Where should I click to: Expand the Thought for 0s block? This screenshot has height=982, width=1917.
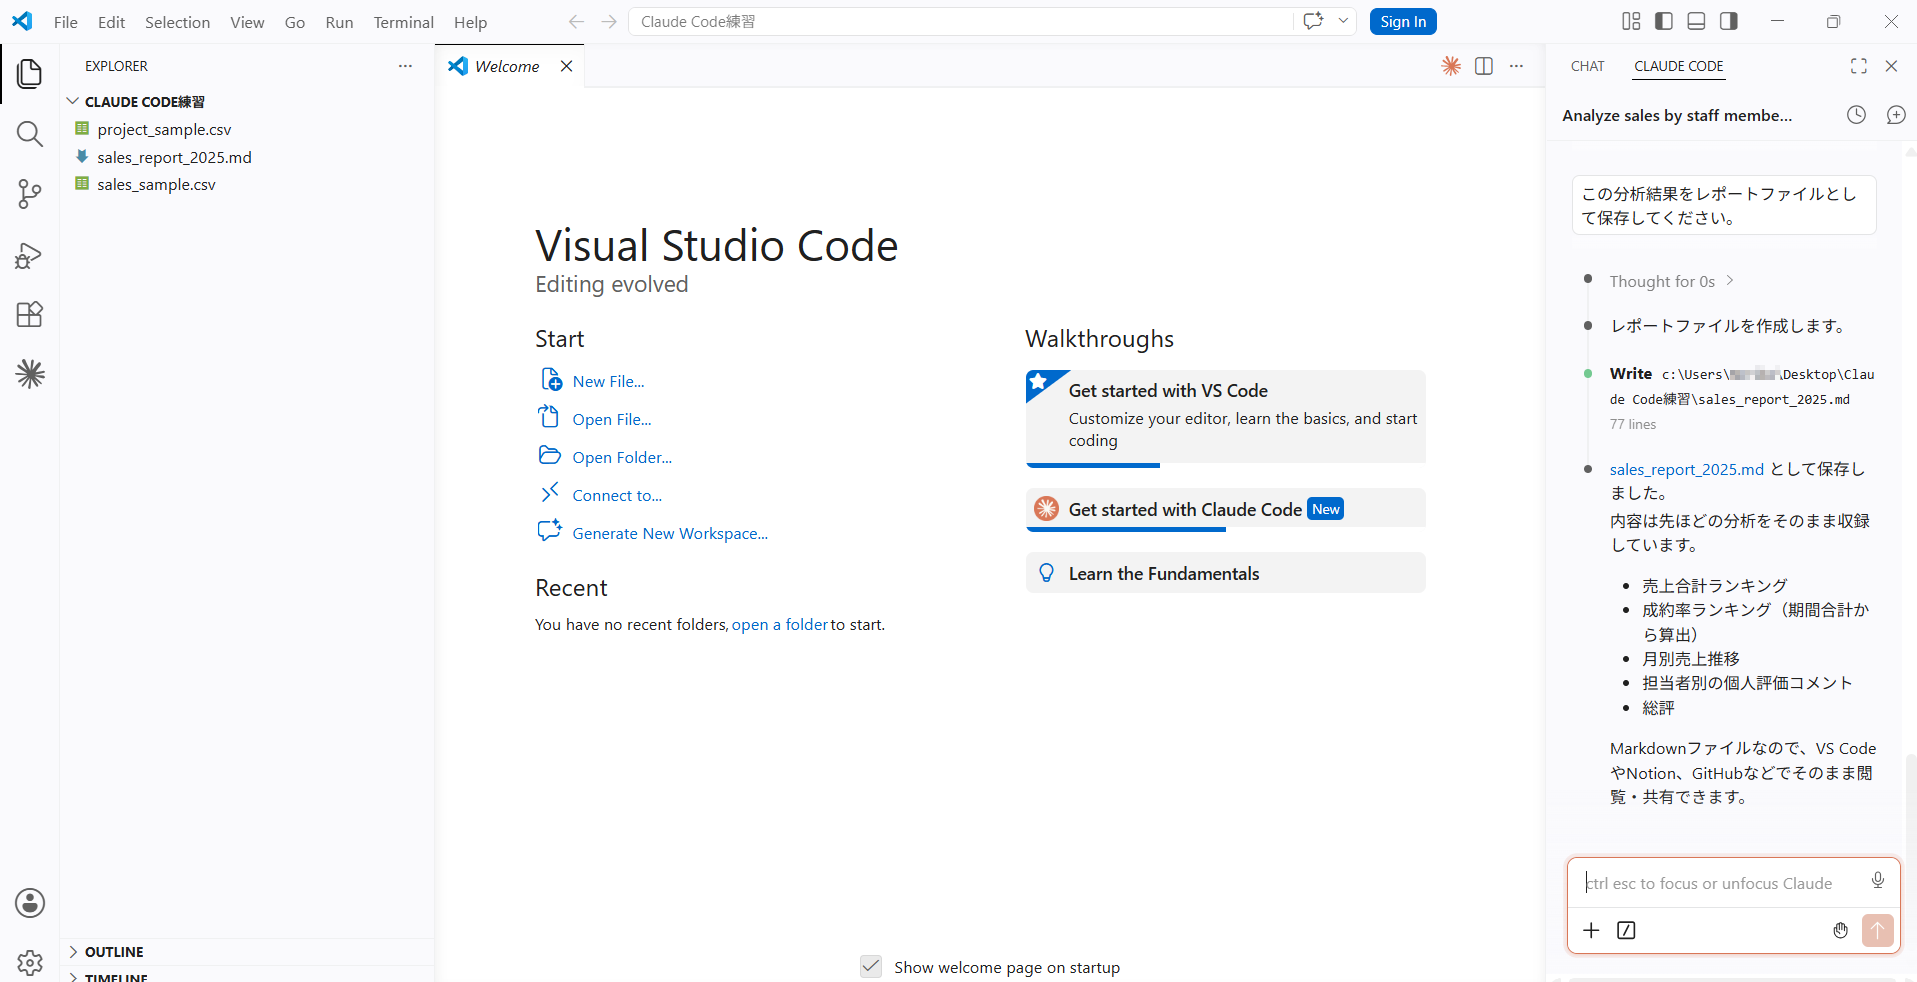pos(1671,281)
